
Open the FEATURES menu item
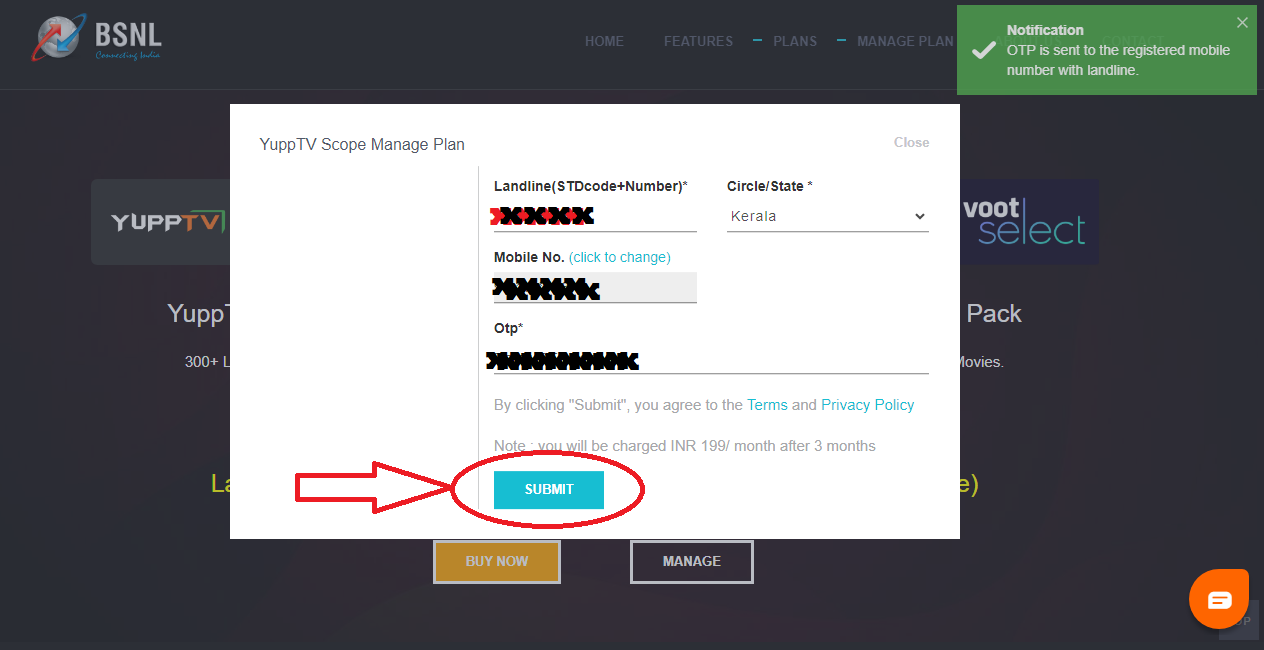[x=698, y=41]
